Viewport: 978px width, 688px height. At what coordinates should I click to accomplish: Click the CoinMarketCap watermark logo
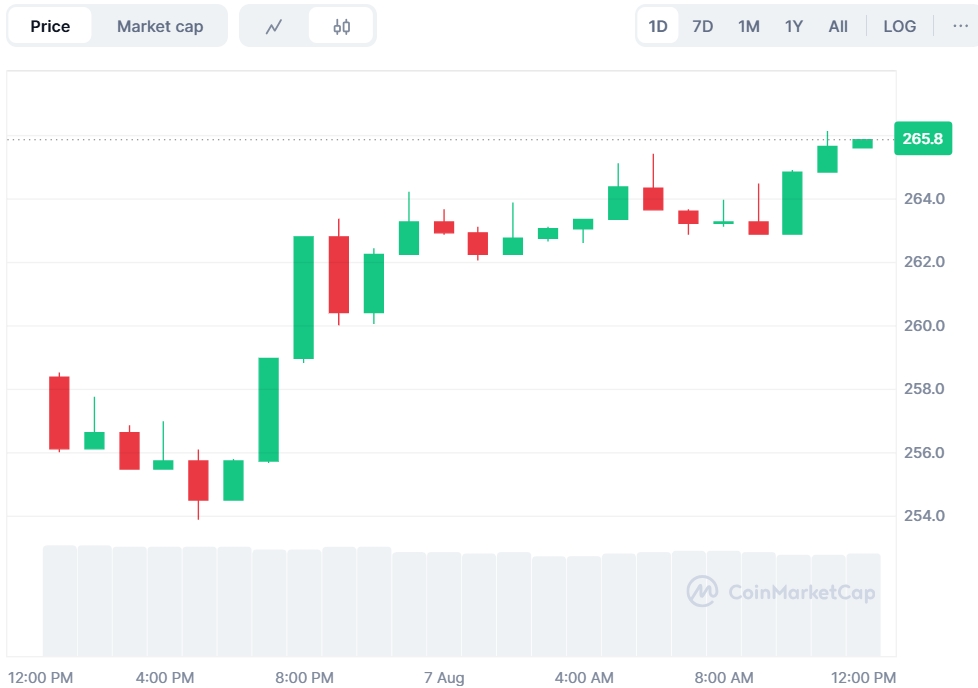[x=781, y=592]
